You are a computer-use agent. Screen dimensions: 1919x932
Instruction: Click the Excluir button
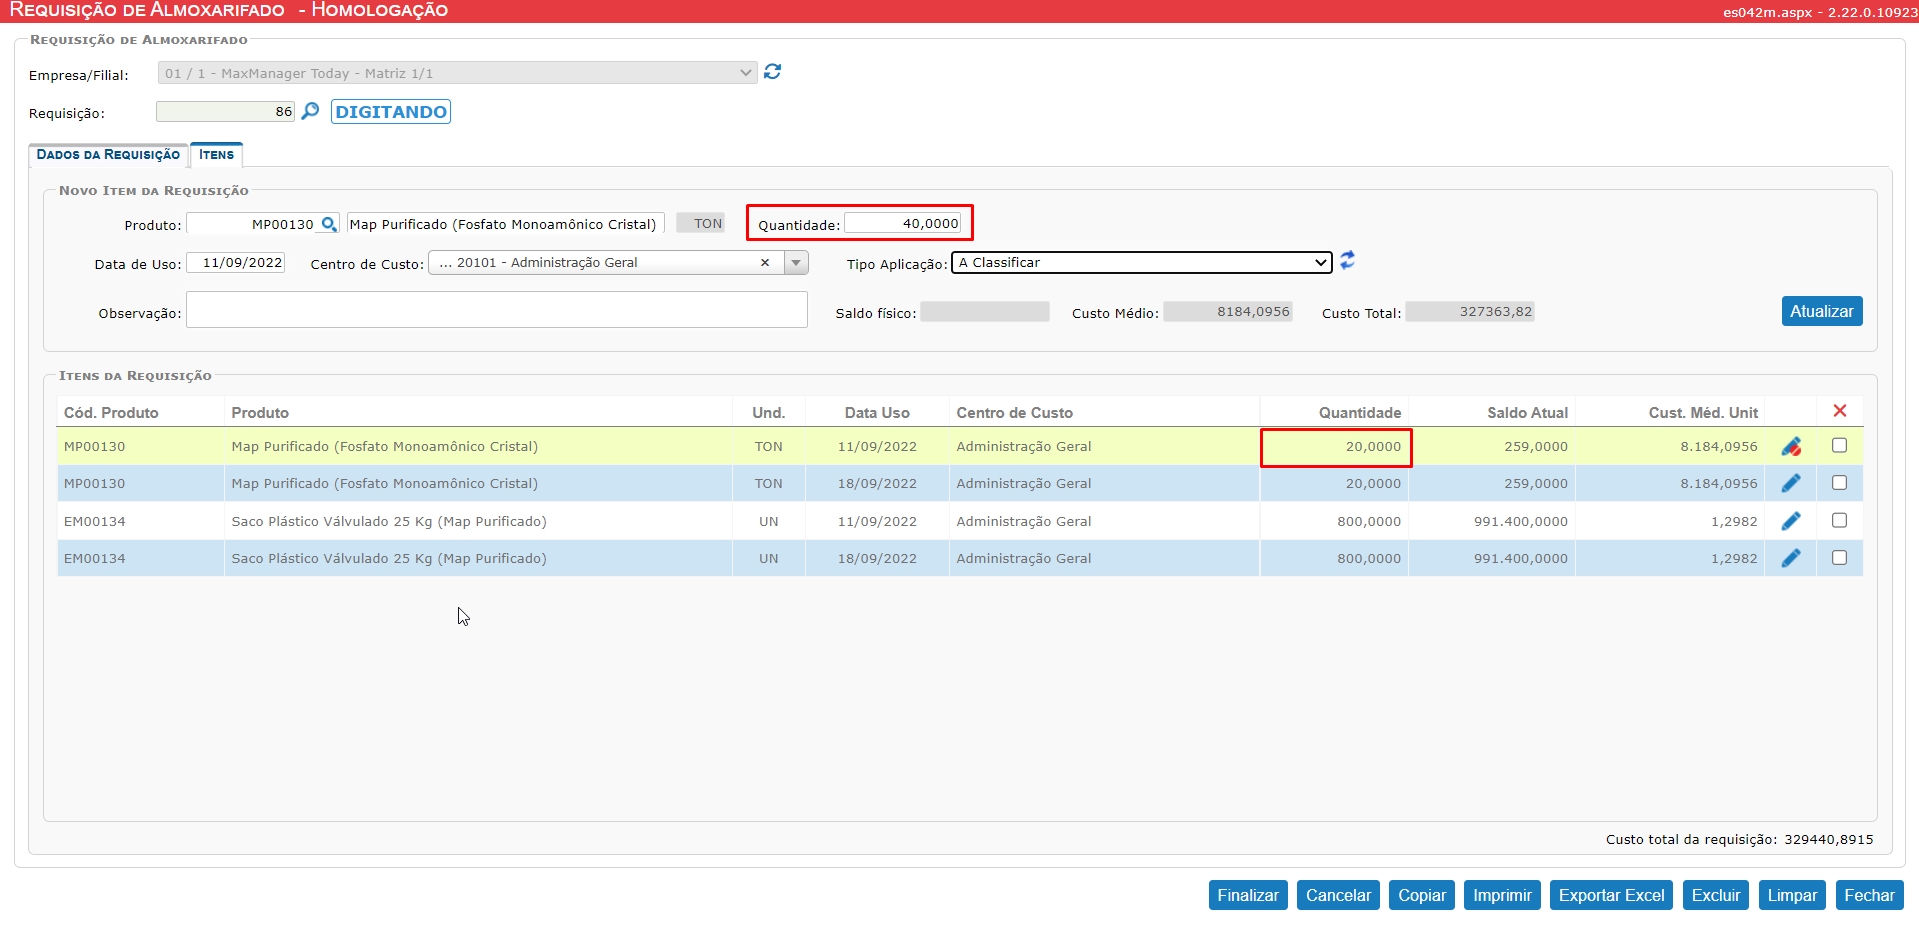(1716, 895)
